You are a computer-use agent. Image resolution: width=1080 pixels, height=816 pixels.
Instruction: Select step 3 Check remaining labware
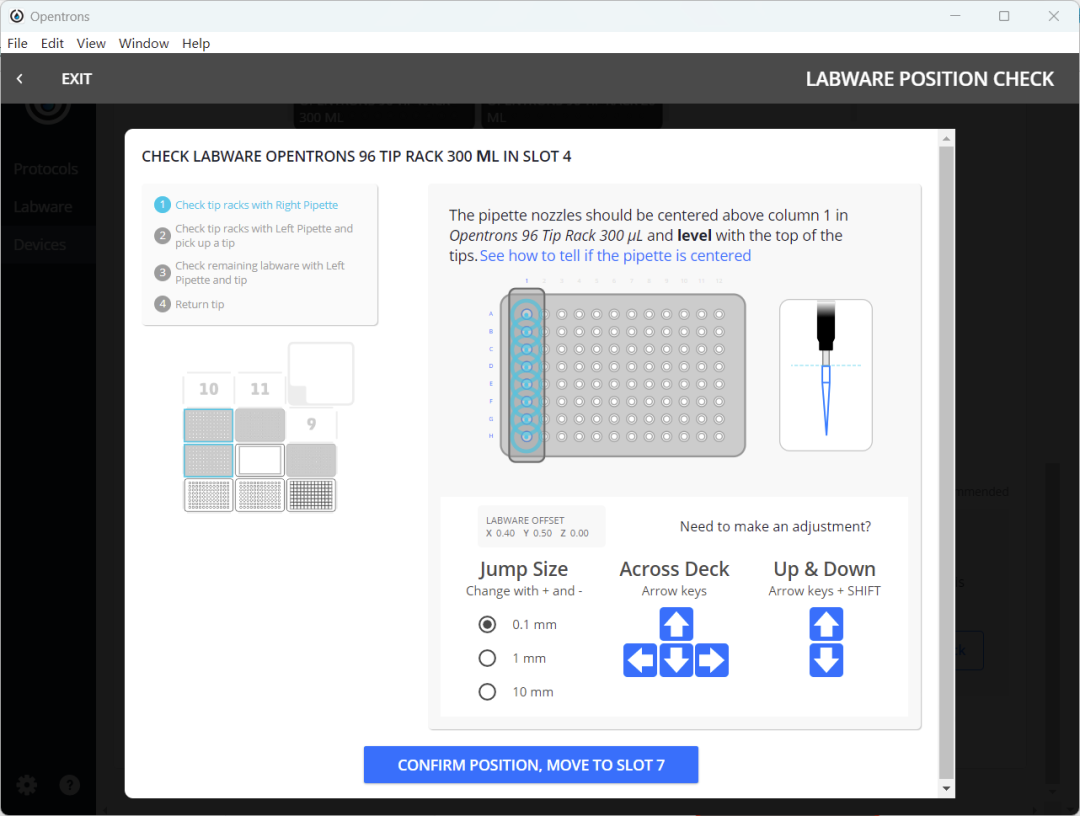tap(250, 273)
